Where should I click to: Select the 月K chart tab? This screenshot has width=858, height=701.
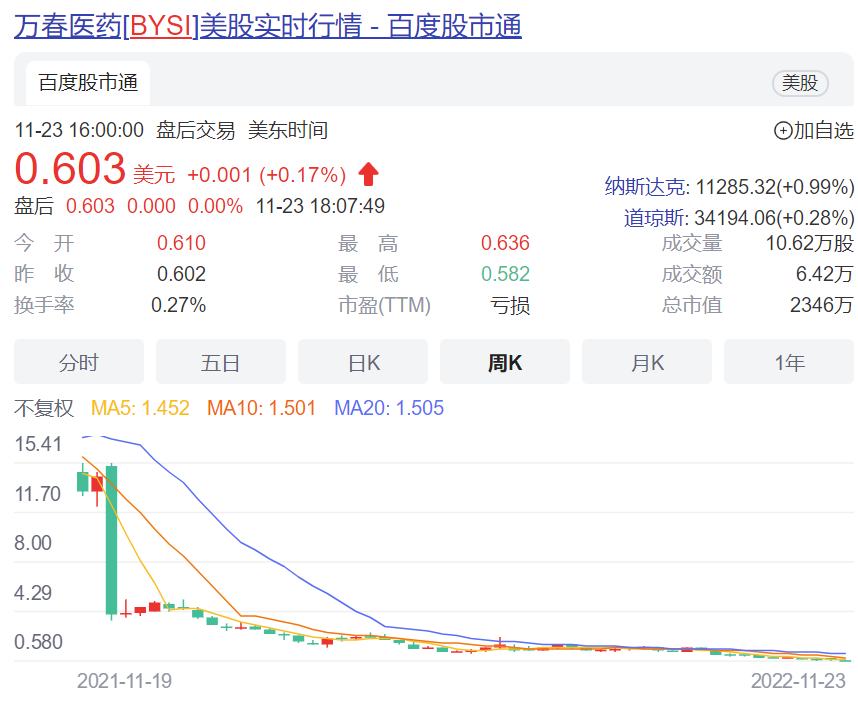coord(647,362)
